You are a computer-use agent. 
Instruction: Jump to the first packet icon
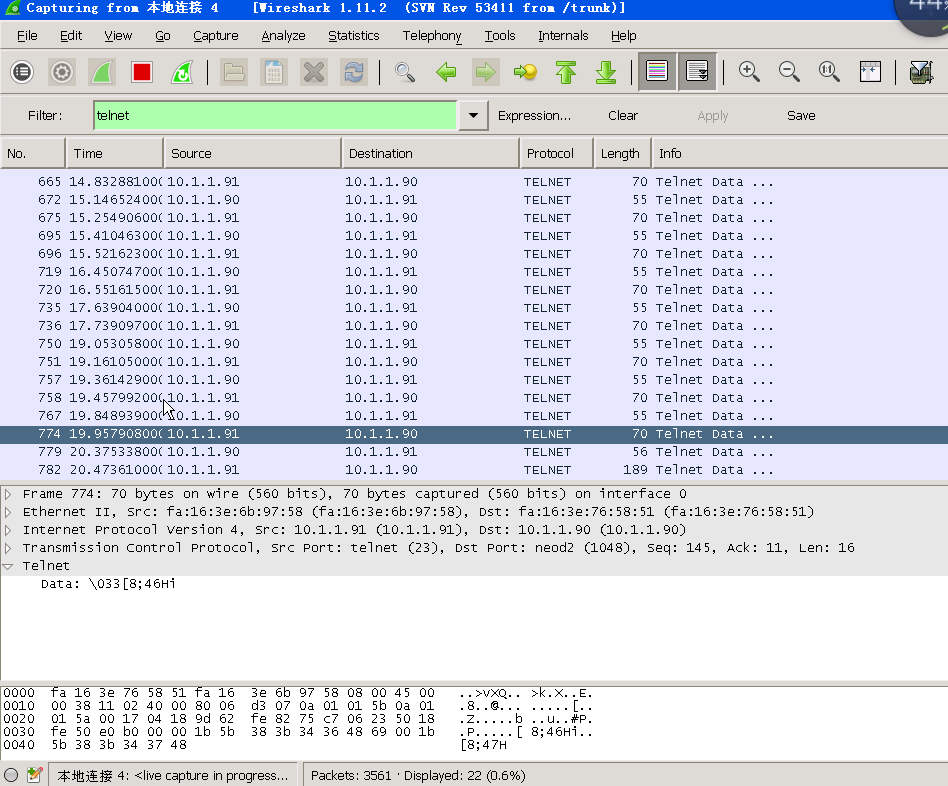click(x=566, y=72)
